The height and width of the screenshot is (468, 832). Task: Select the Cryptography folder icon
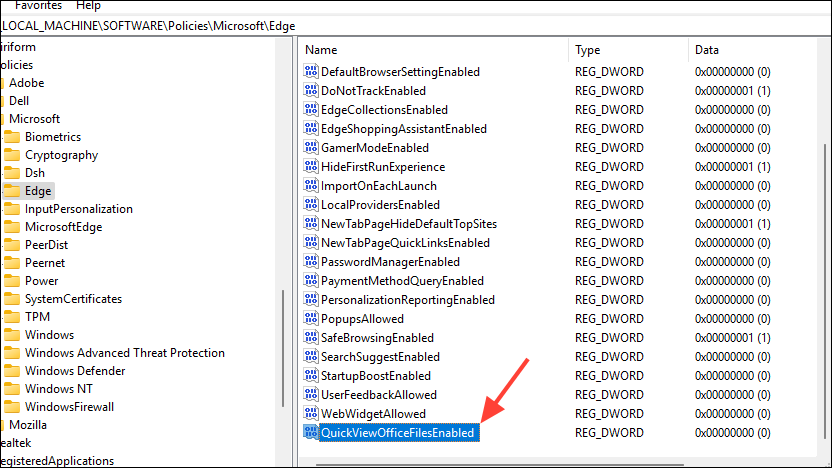coord(12,155)
